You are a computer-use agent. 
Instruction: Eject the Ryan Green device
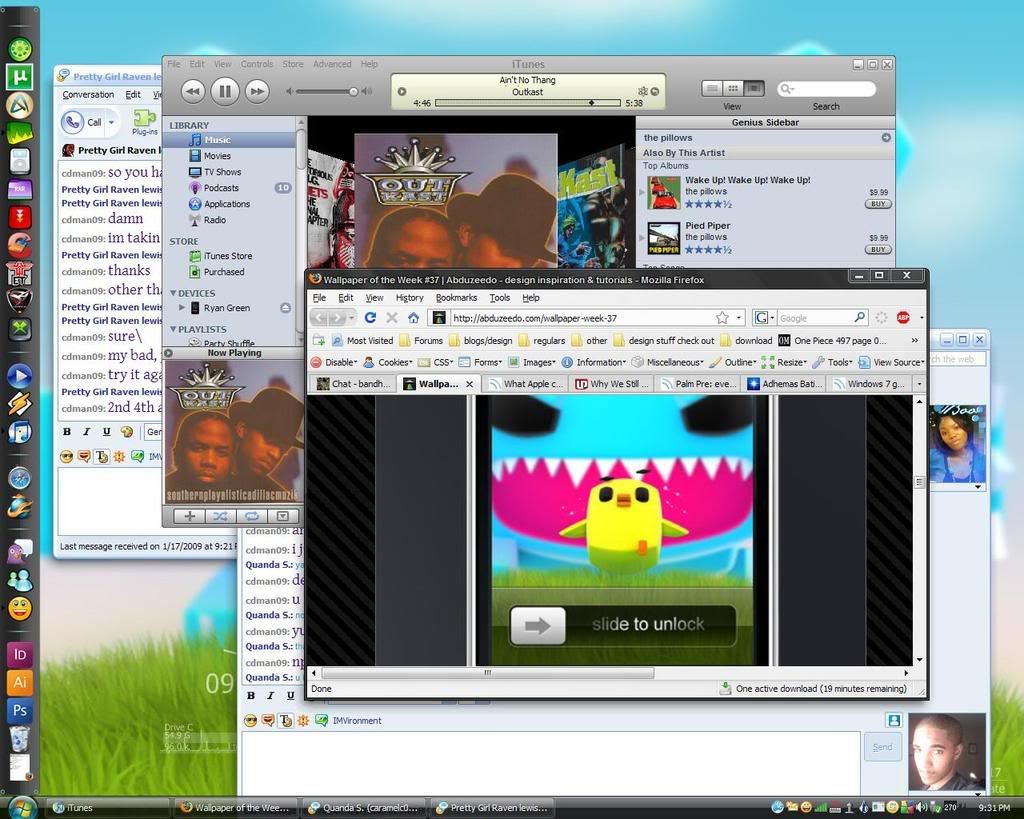(285, 308)
